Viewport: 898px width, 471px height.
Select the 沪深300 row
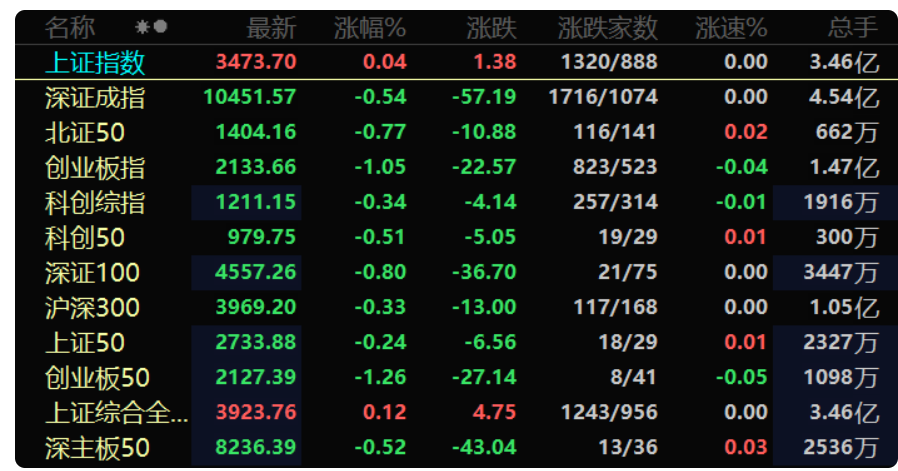click(x=456, y=308)
